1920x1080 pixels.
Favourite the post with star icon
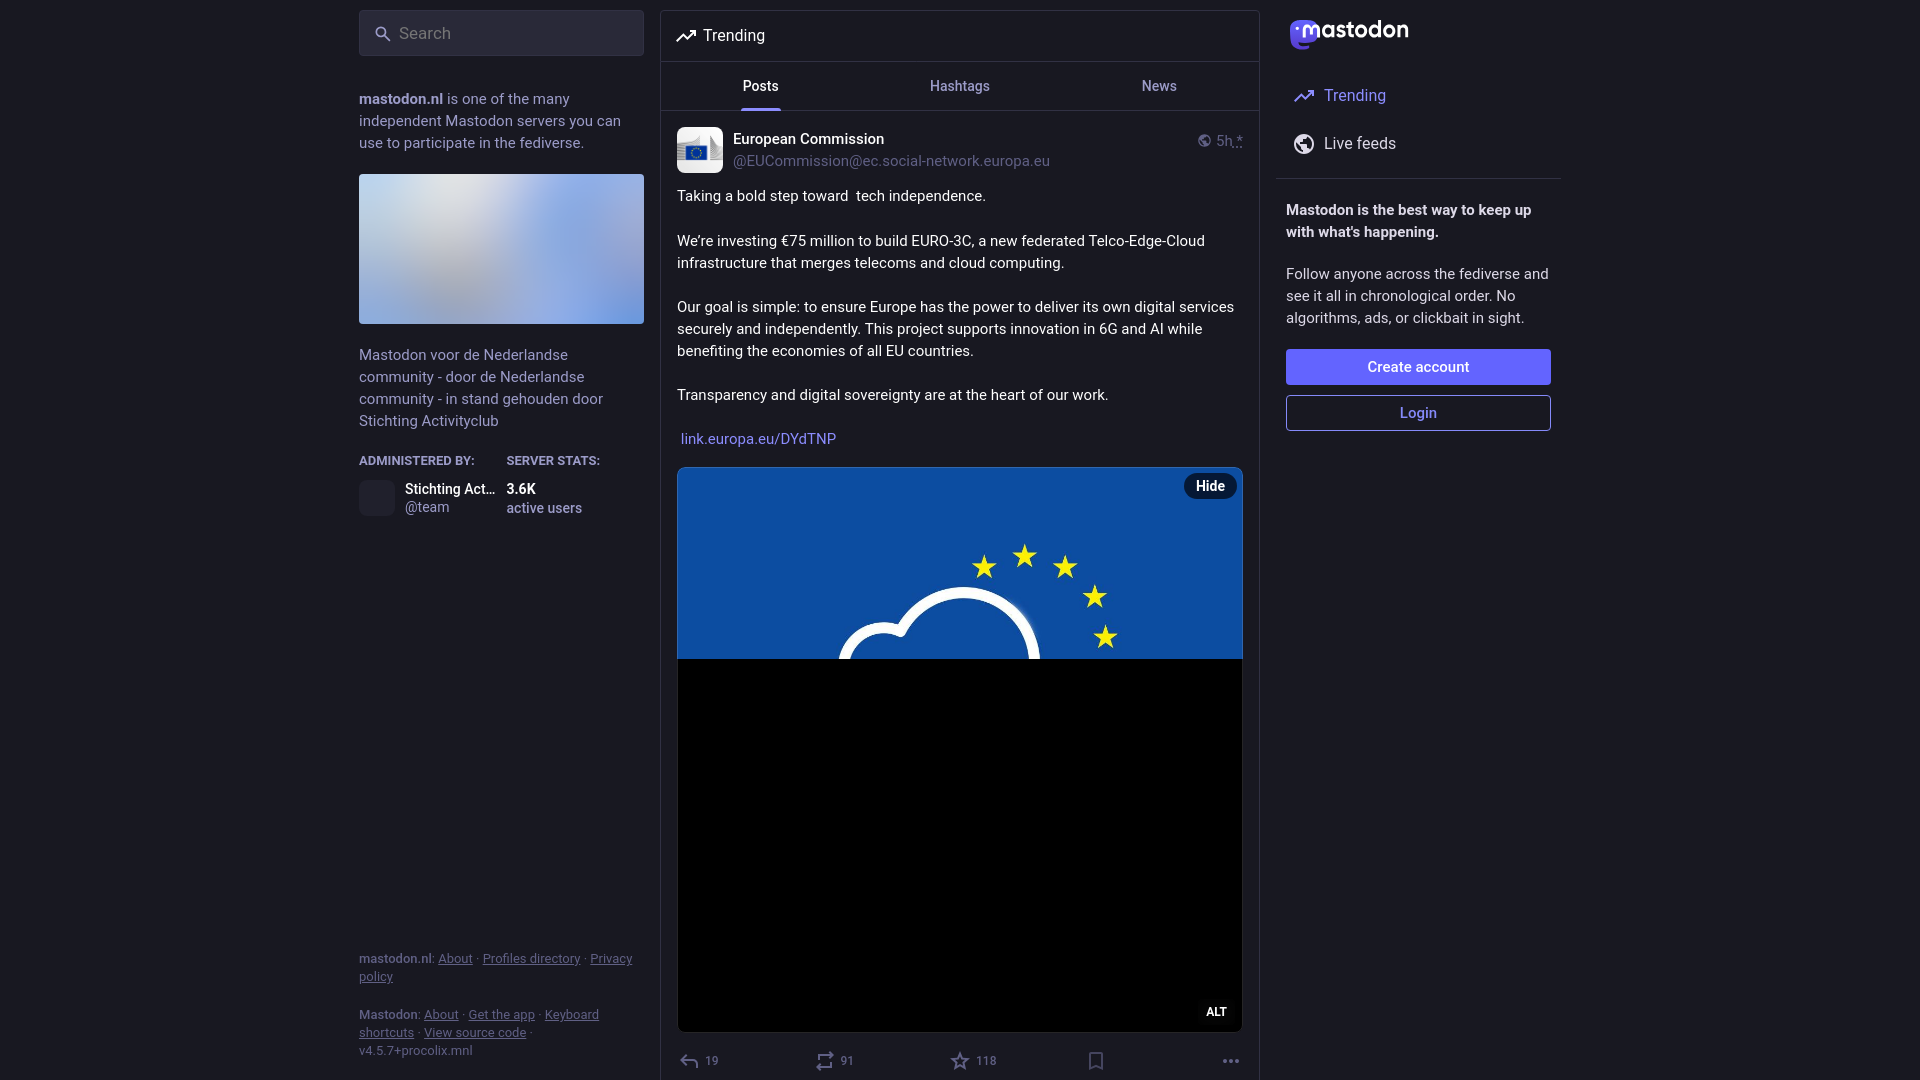coord(973,1061)
